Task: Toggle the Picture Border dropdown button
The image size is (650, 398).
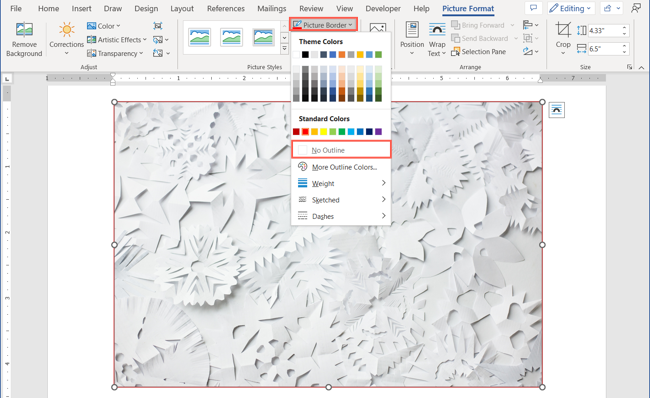Action: pos(323,25)
